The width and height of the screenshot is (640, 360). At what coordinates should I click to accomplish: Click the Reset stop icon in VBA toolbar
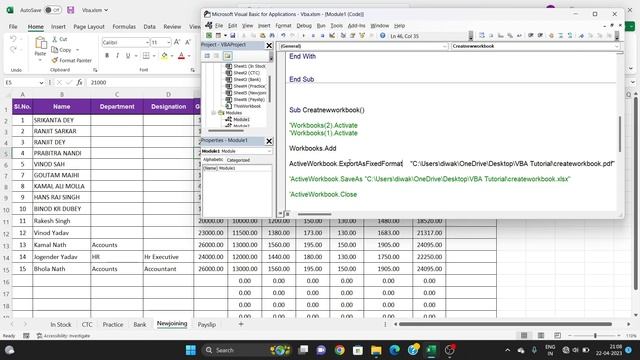[322, 36]
